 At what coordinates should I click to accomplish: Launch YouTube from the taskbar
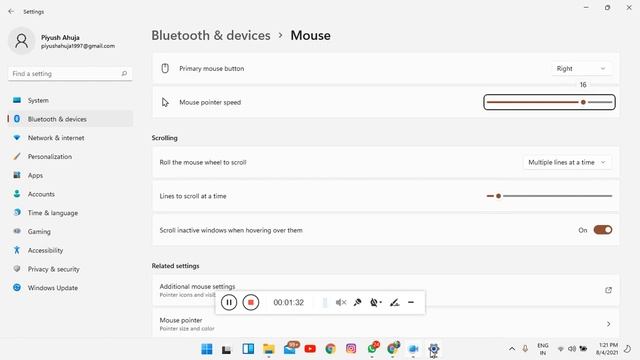coord(310,349)
